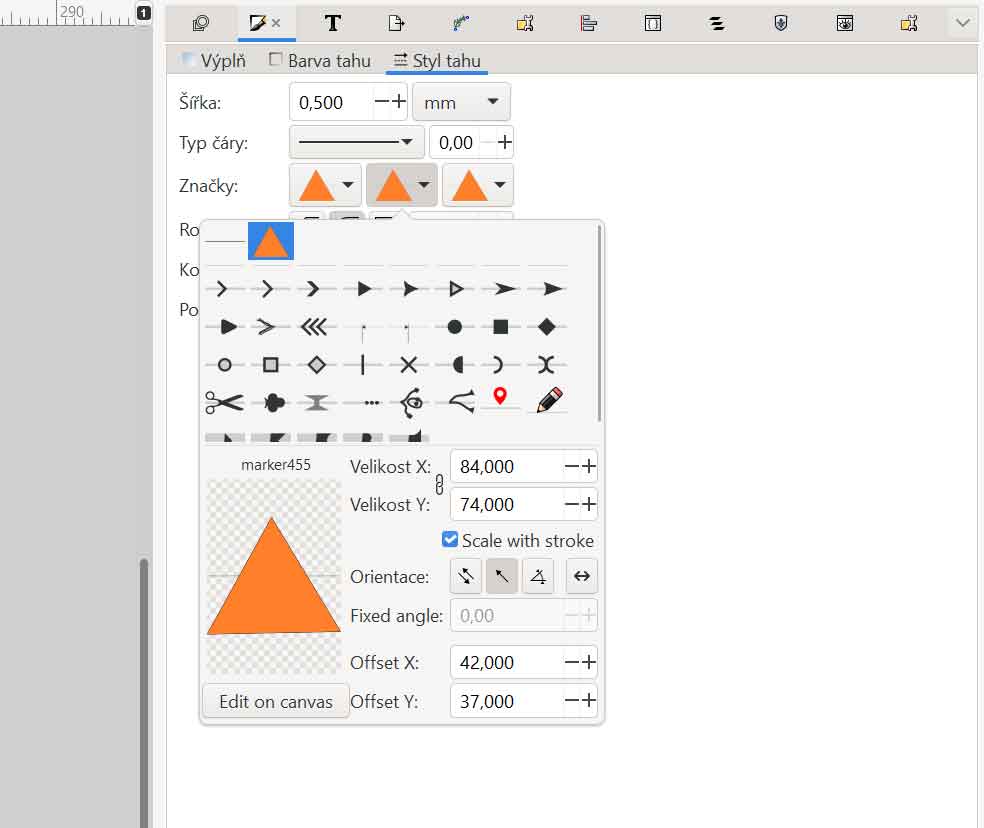The height and width of the screenshot is (828, 984).
Task: Click the lock aspect ratio chain icon
Action: point(439,485)
